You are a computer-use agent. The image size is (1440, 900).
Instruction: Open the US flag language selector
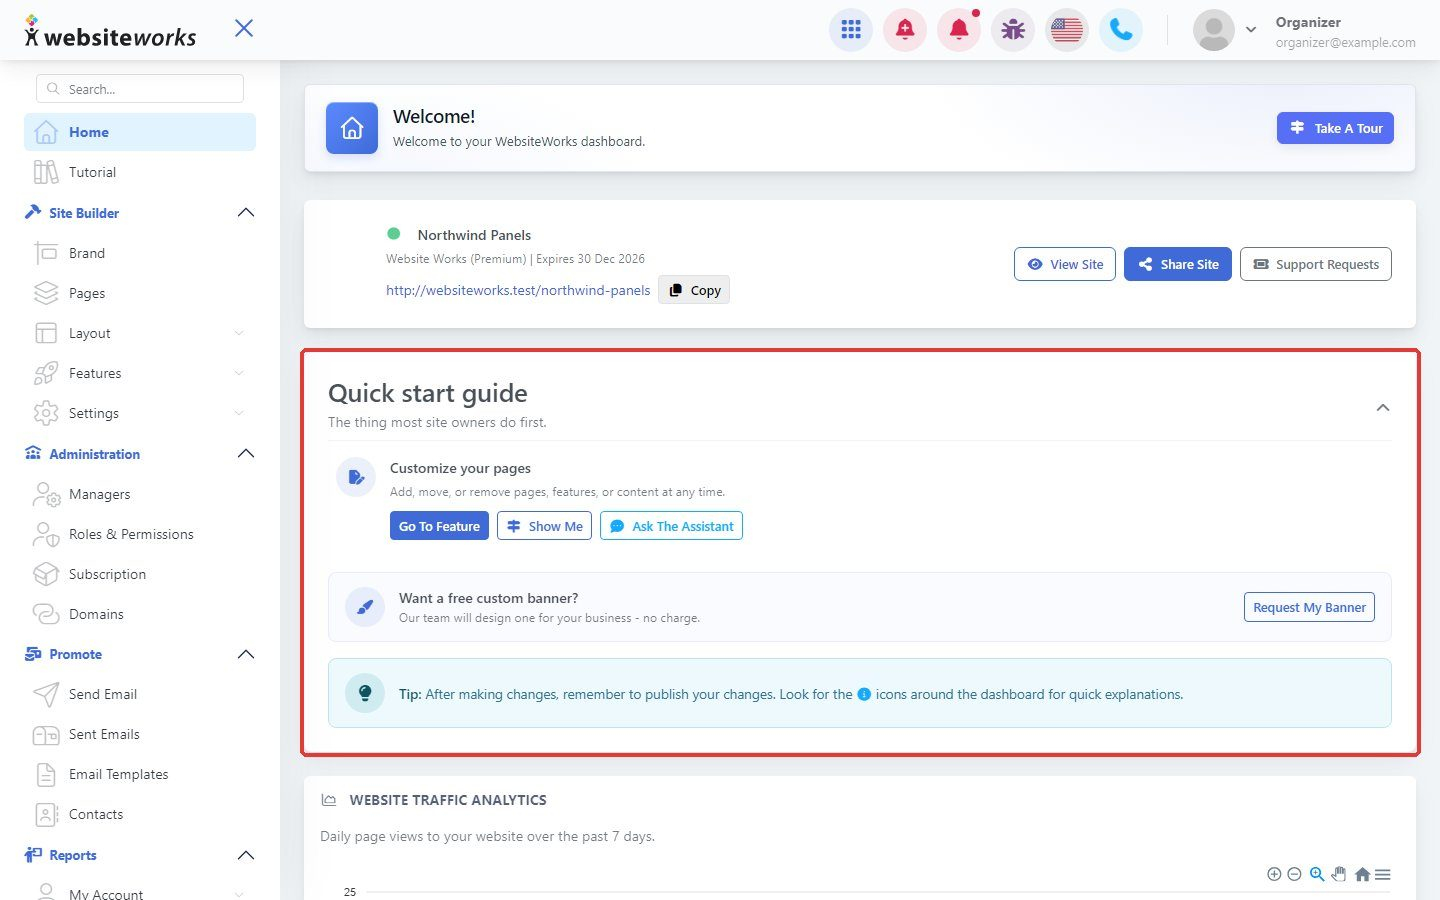click(1067, 30)
